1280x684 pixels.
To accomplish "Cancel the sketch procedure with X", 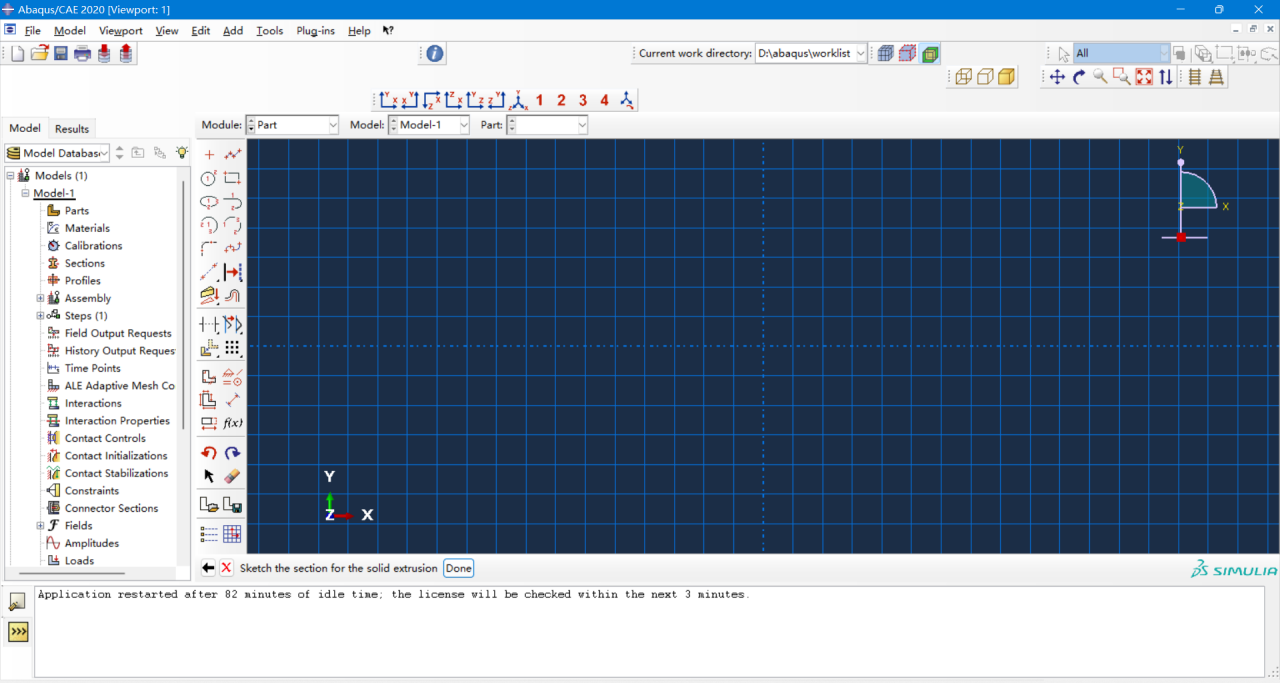I will tap(226, 568).
